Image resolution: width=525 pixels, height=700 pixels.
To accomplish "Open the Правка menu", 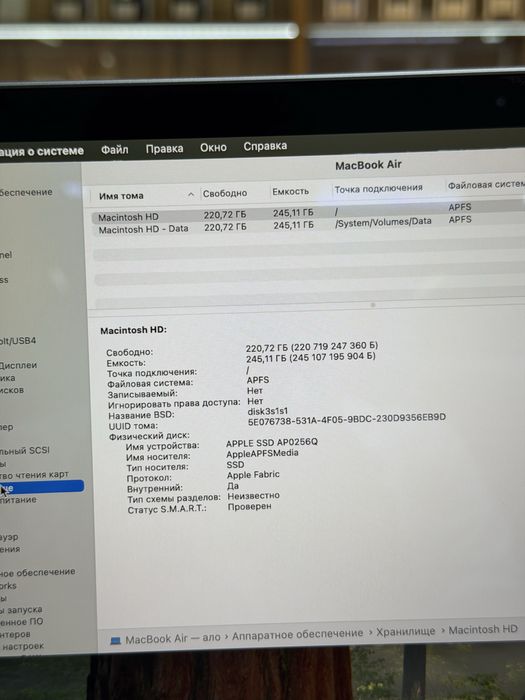I will click(x=164, y=149).
